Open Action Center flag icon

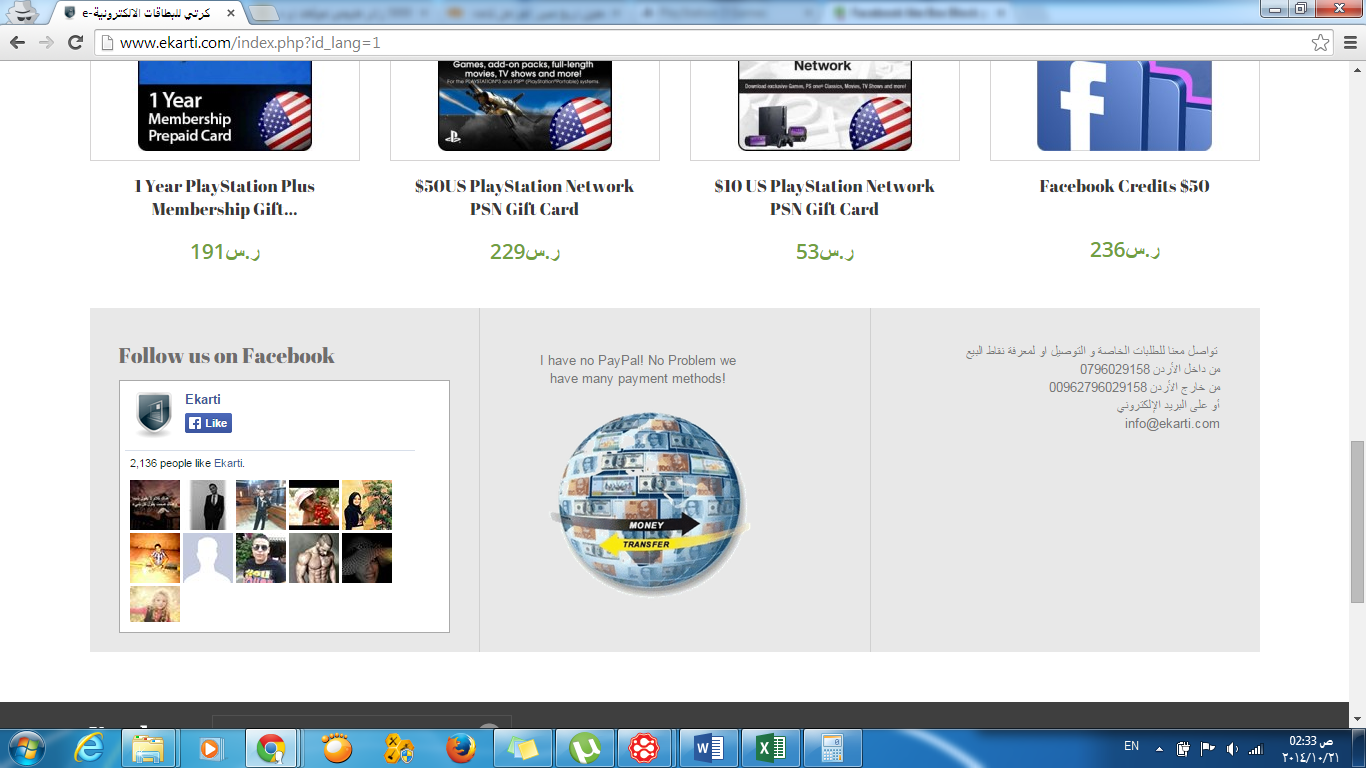click(x=1207, y=748)
